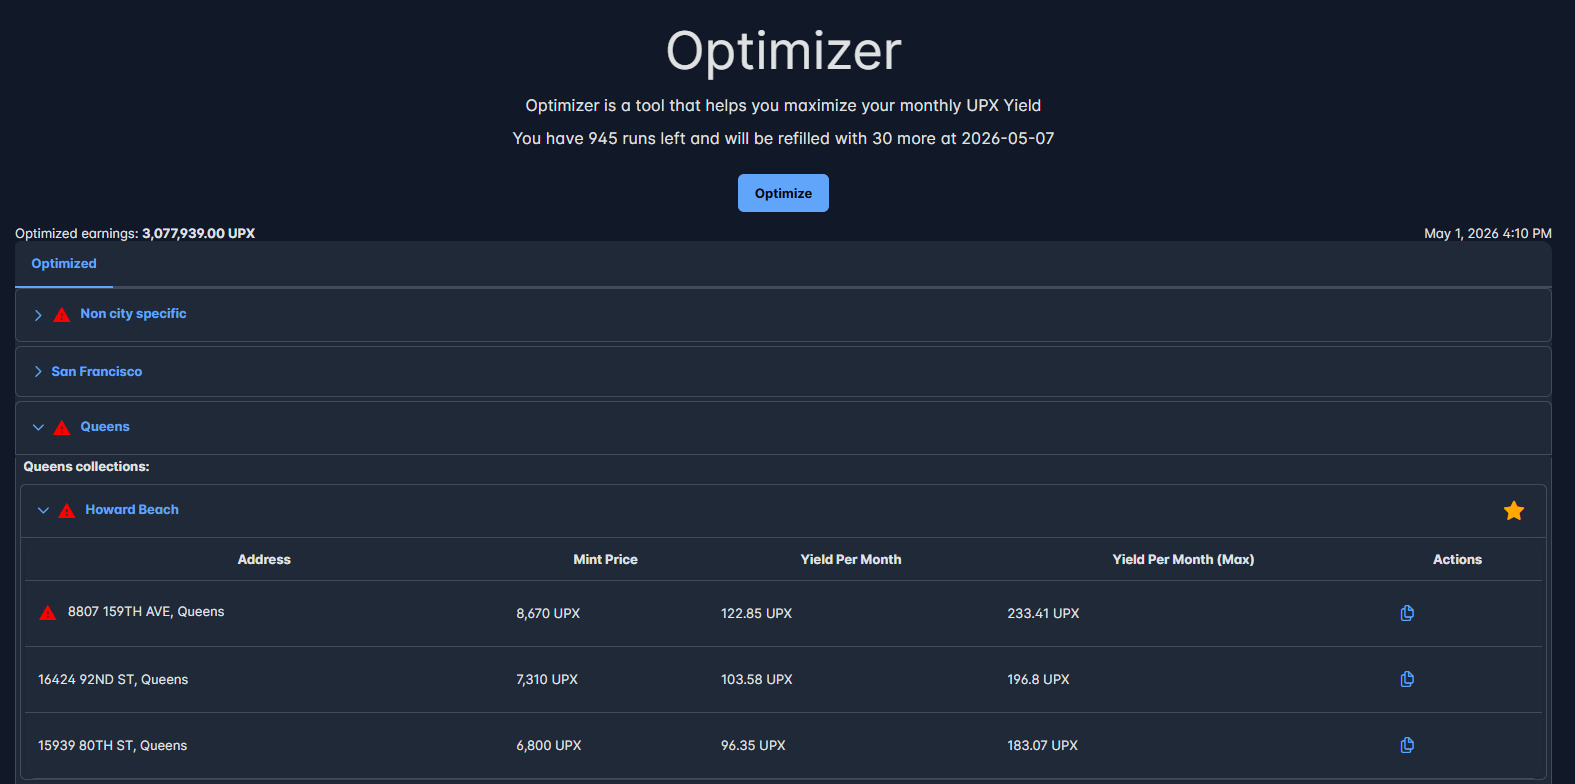Click the Optimizer page heading
This screenshot has width=1575, height=784.
tap(784, 51)
